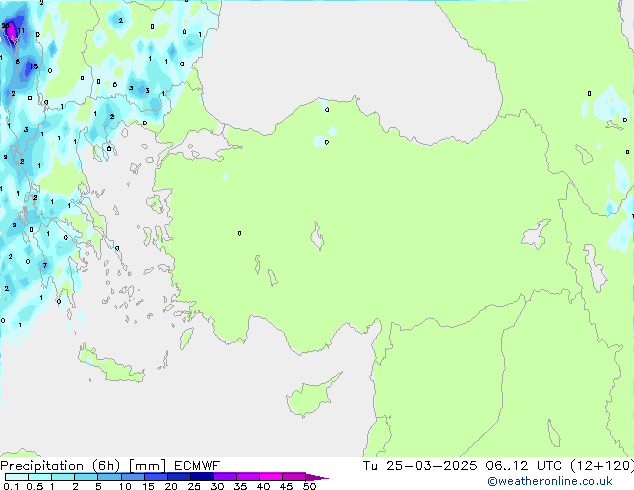Click the '45' legend scale label
Screen dimensions: 634x490
(x=286, y=486)
